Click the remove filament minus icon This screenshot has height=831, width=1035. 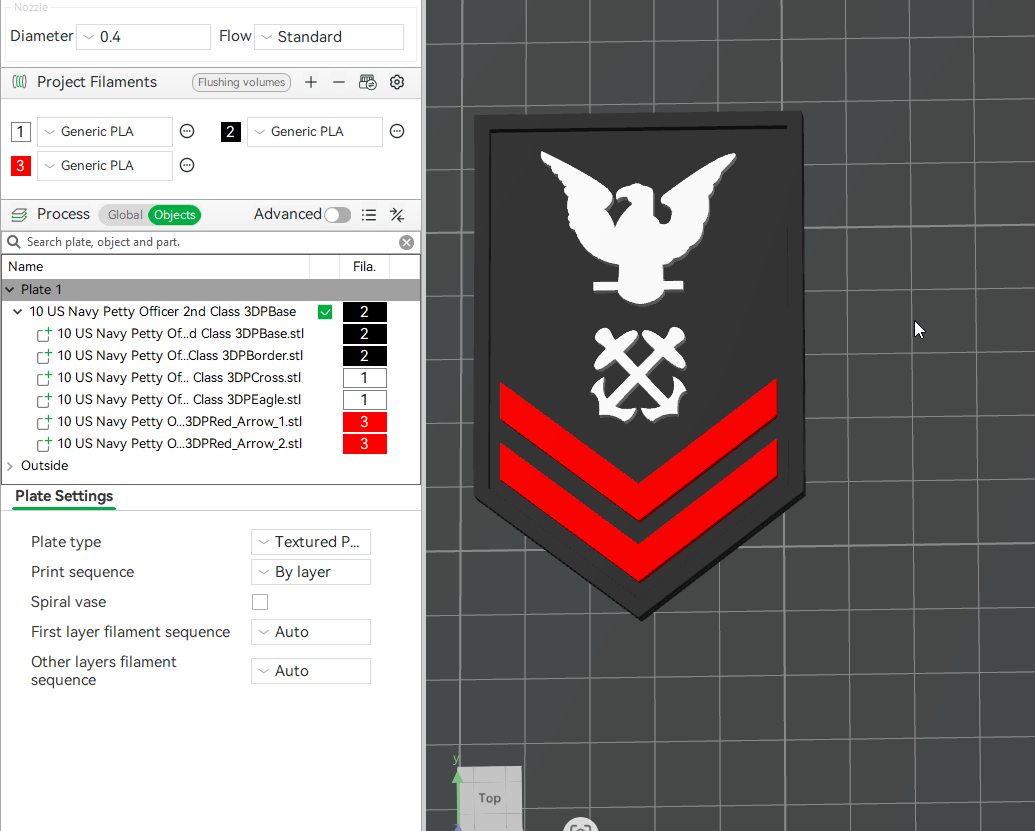click(341, 82)
